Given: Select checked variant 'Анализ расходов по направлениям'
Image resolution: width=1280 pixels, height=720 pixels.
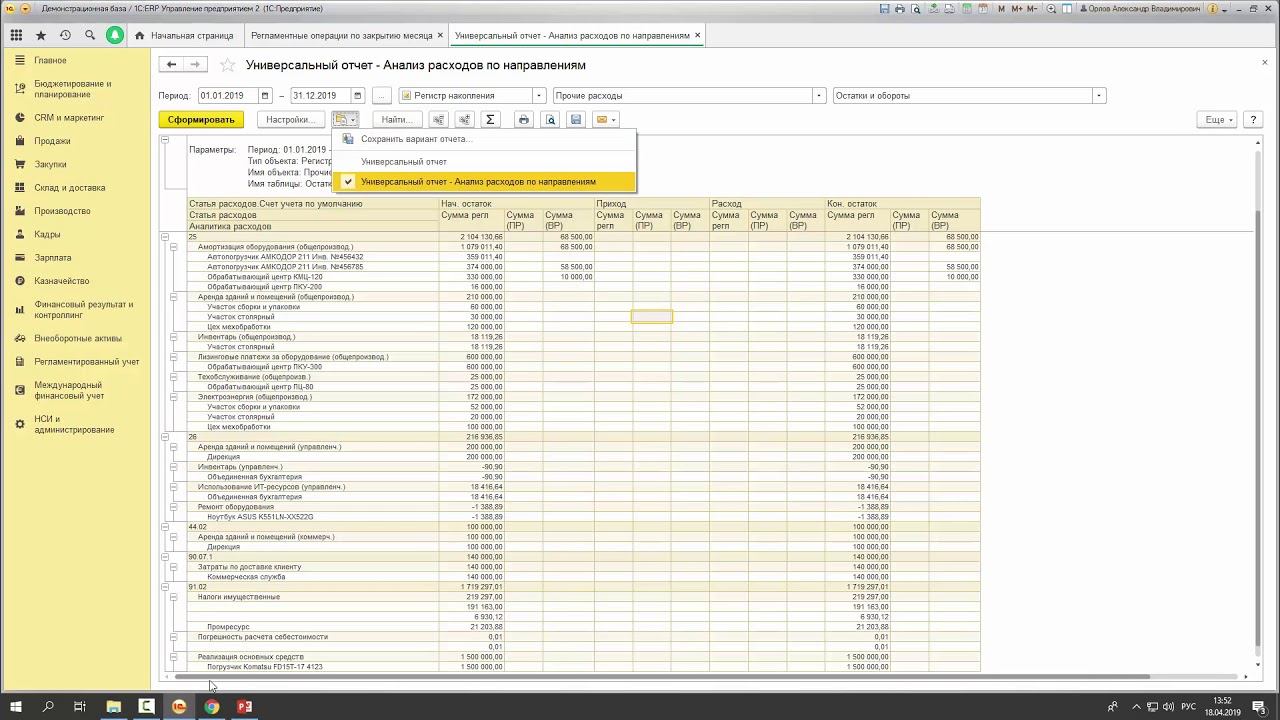Looking at the screenshot, I should (478, 182).
